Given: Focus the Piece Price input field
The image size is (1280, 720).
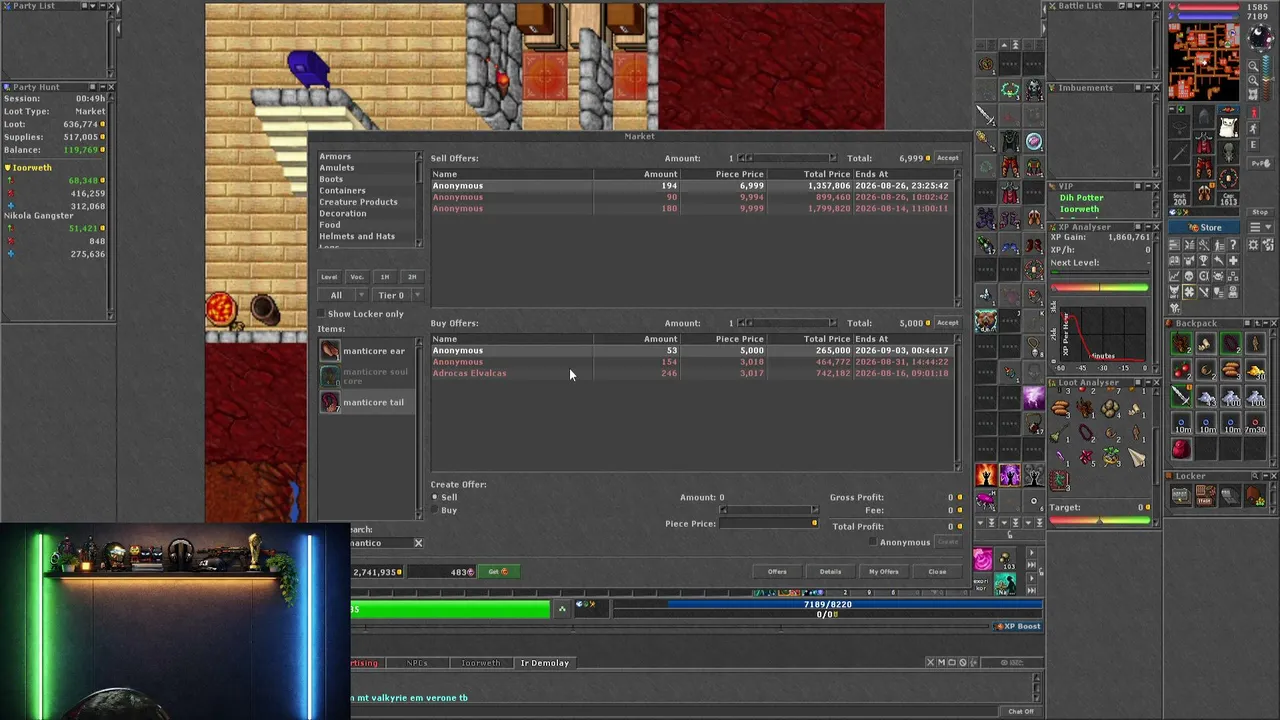Looking at the screenshot, I should 769,524.
